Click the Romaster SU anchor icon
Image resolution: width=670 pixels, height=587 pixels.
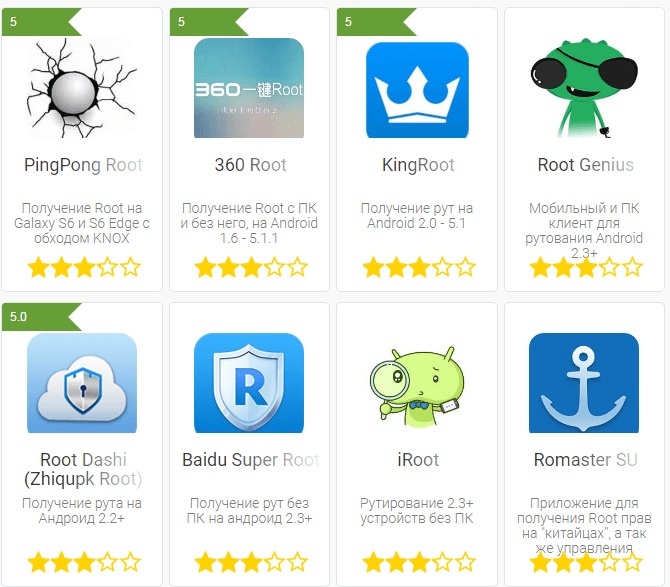(x=584, y=383)
